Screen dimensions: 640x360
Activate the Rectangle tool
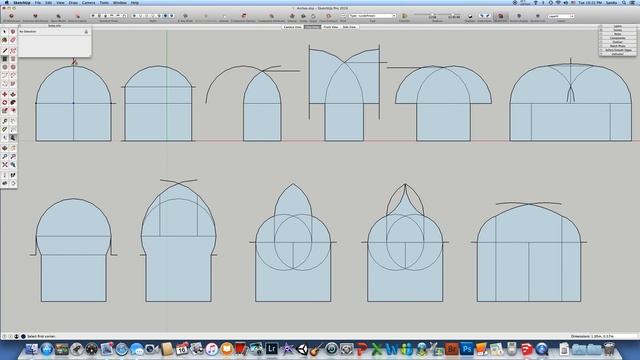pyautogui.click(x=4, y=59)
